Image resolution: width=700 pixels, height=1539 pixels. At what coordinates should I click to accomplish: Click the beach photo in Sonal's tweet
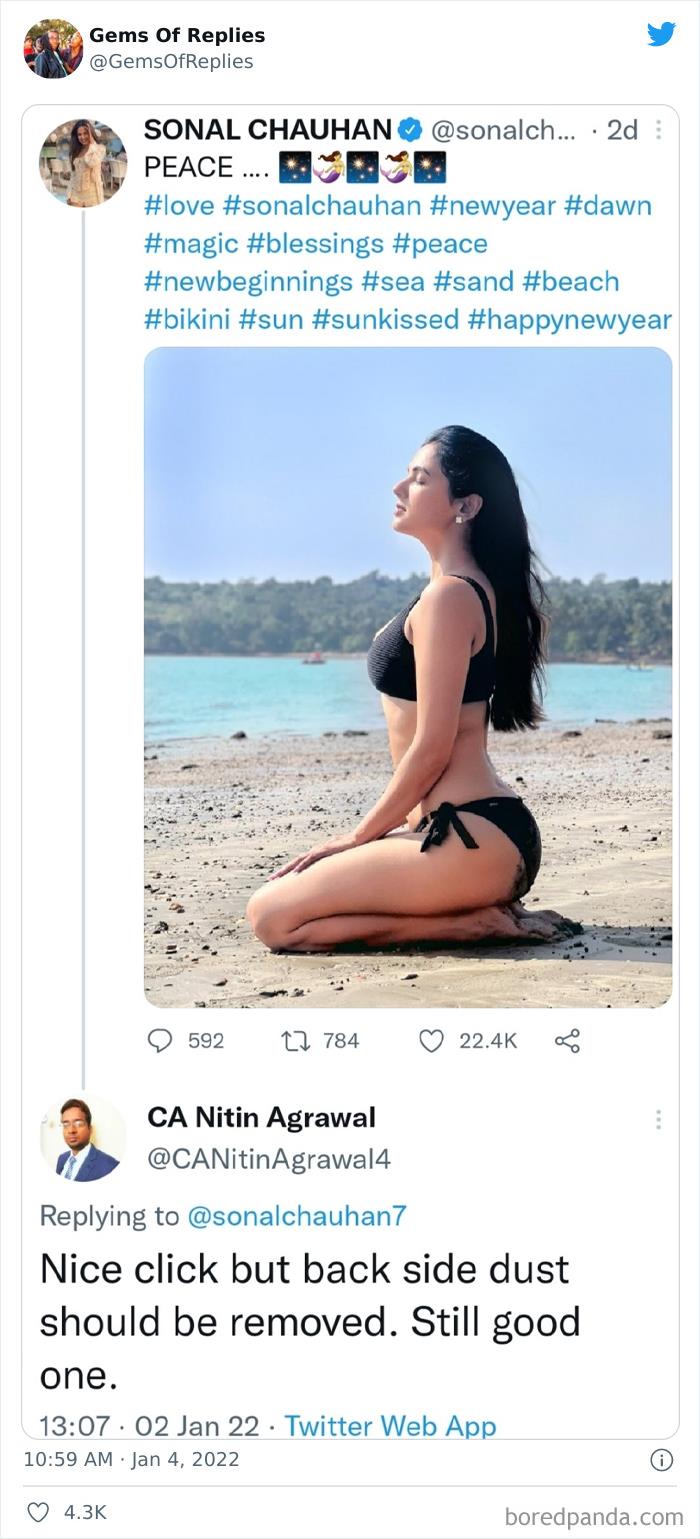(x=408, y=675)
